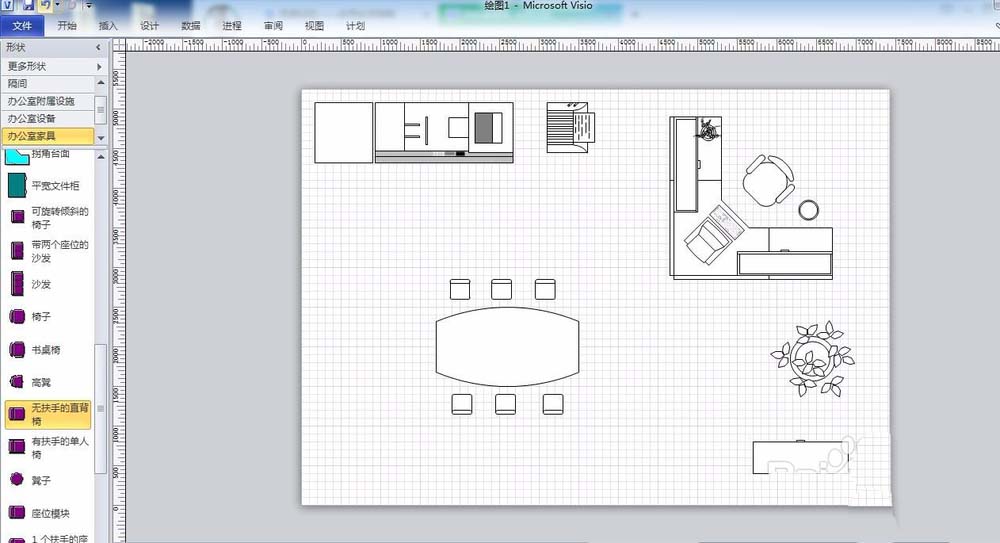
Task: Switch to the 开始 ribbon tab
Action: point(66,26)
